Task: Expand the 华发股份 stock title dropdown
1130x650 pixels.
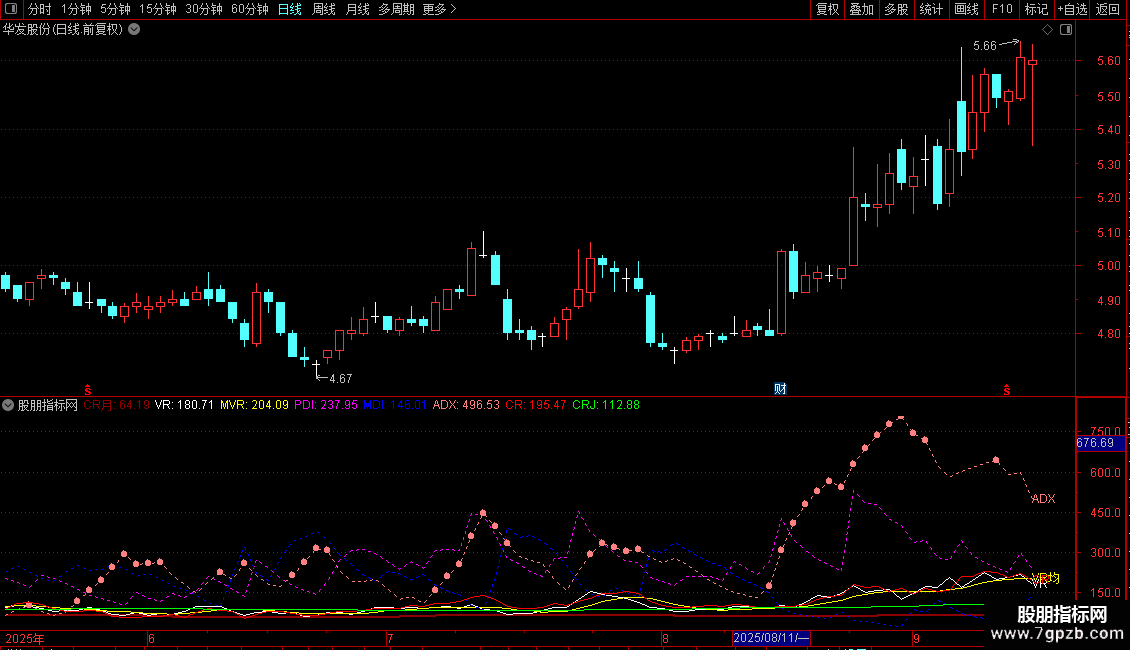Action: pyautogui.click(x=134, y=29)
